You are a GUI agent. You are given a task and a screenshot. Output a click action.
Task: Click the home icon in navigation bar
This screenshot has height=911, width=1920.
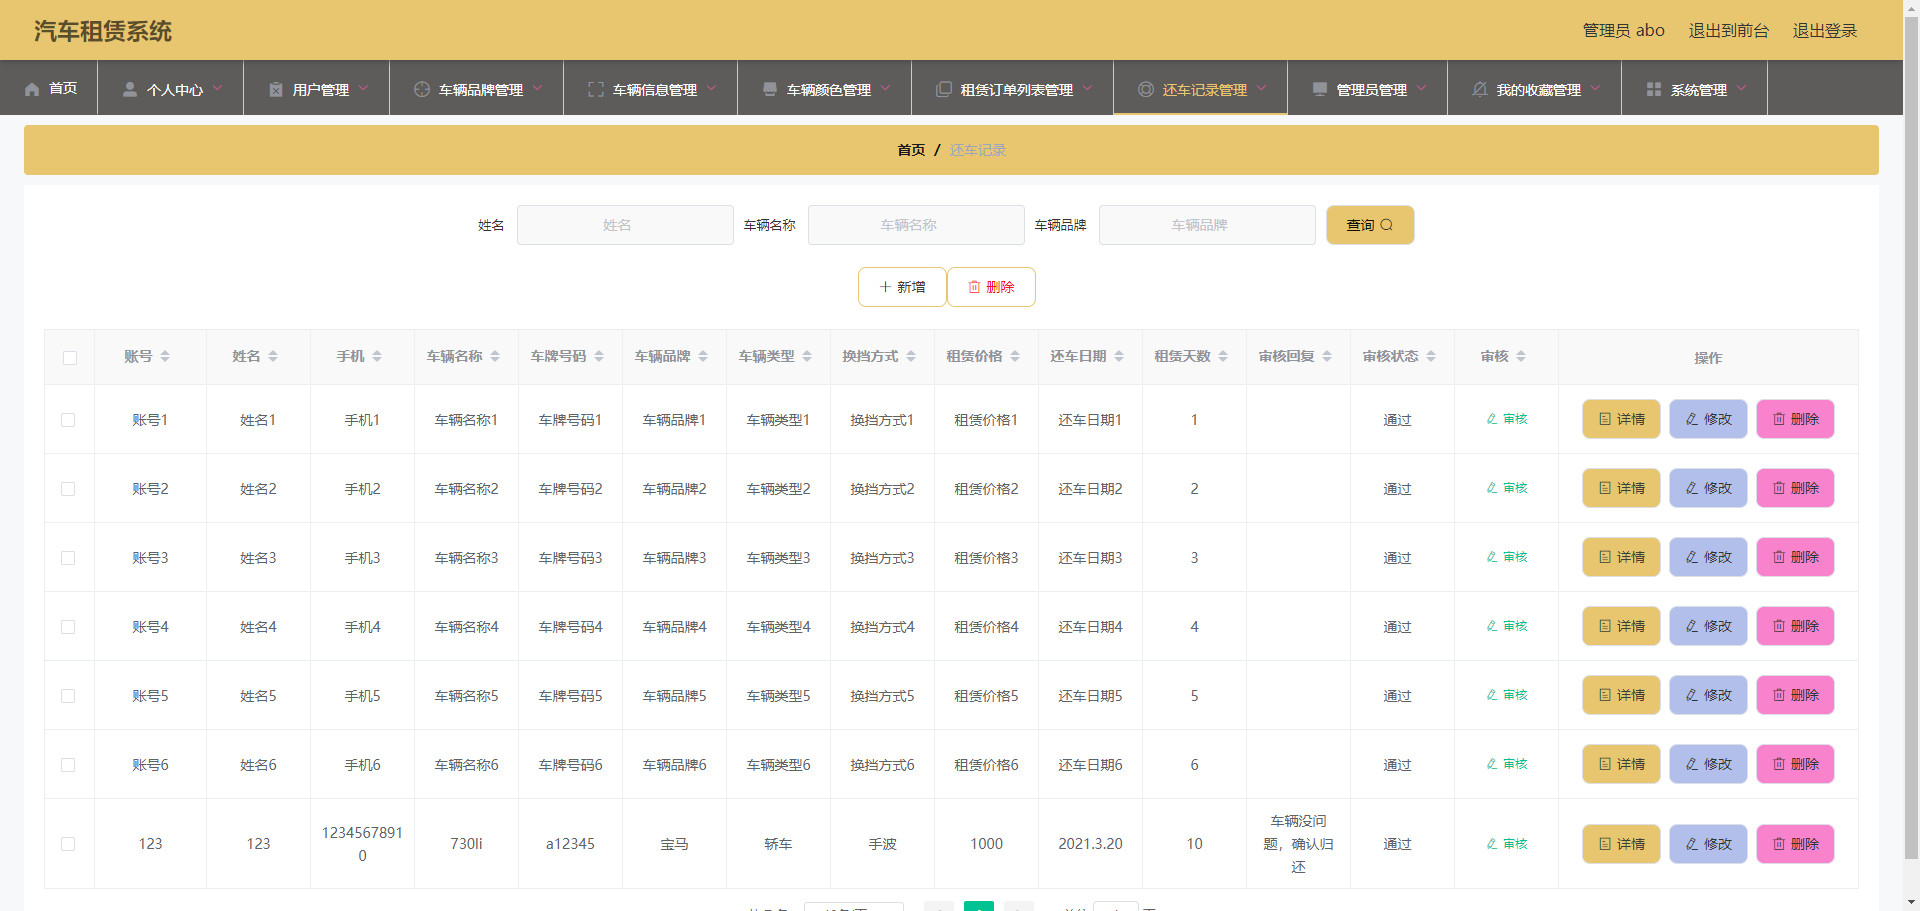(32, 89)
